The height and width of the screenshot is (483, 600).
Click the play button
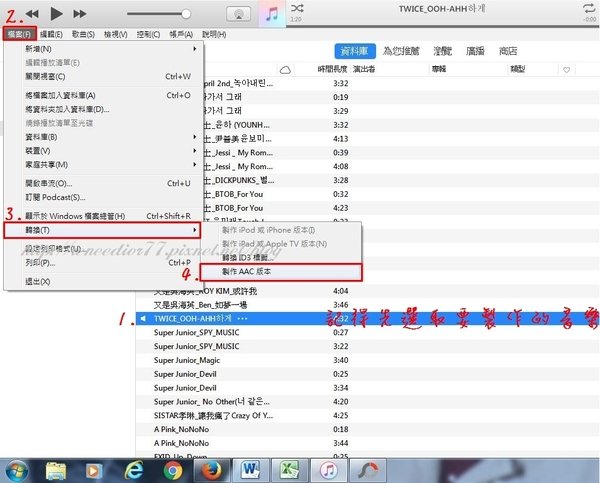[56, 14]
